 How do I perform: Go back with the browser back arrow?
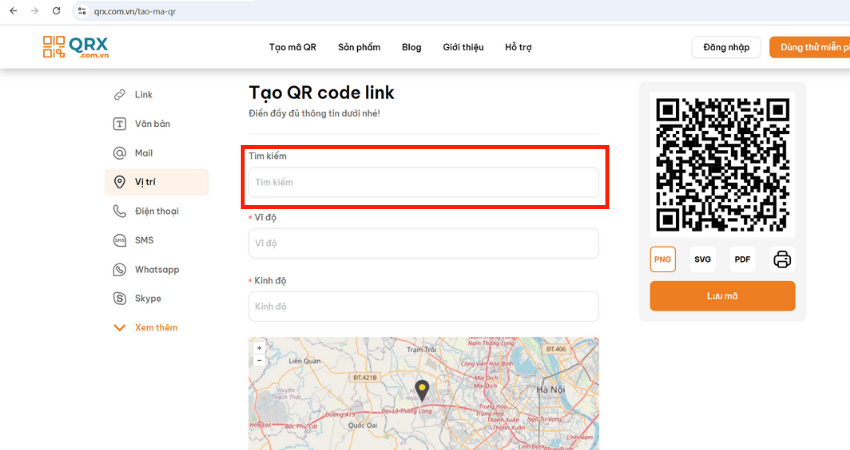(x=14, y=11)
